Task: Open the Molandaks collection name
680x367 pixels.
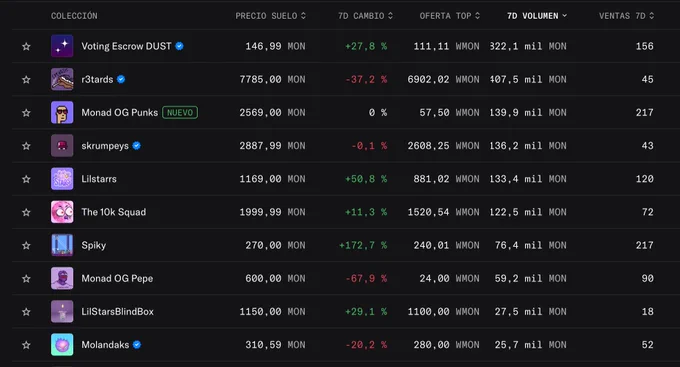Action: coord(105,345)
